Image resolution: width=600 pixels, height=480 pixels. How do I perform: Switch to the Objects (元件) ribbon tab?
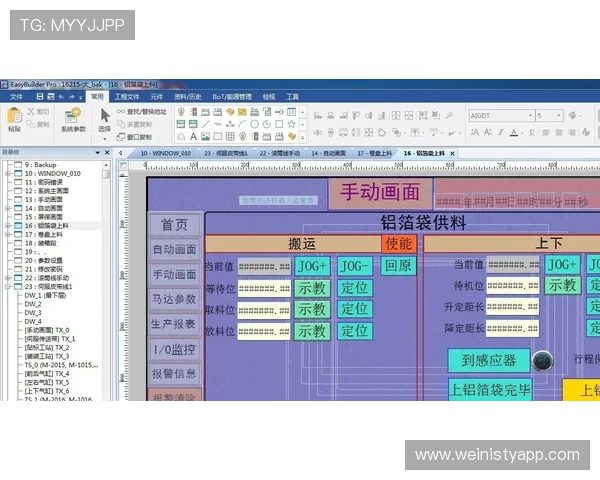click(x=156, y=96)
